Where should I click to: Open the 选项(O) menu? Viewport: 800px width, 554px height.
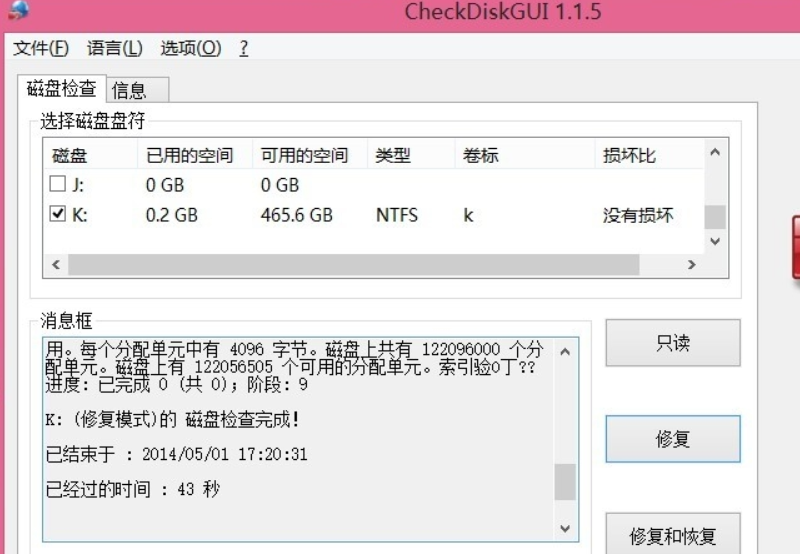pos(191,48)
